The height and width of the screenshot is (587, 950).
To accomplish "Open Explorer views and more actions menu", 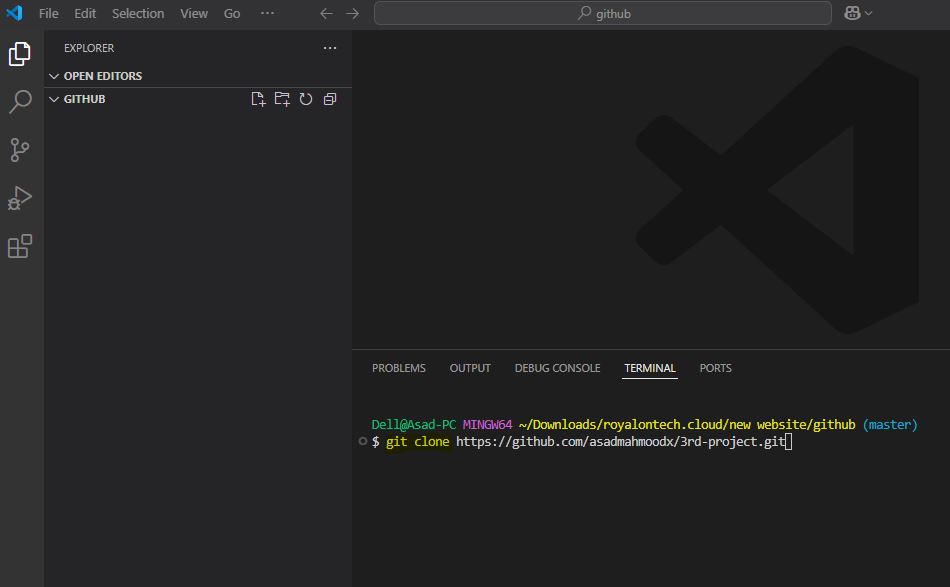I will point(330,48).
